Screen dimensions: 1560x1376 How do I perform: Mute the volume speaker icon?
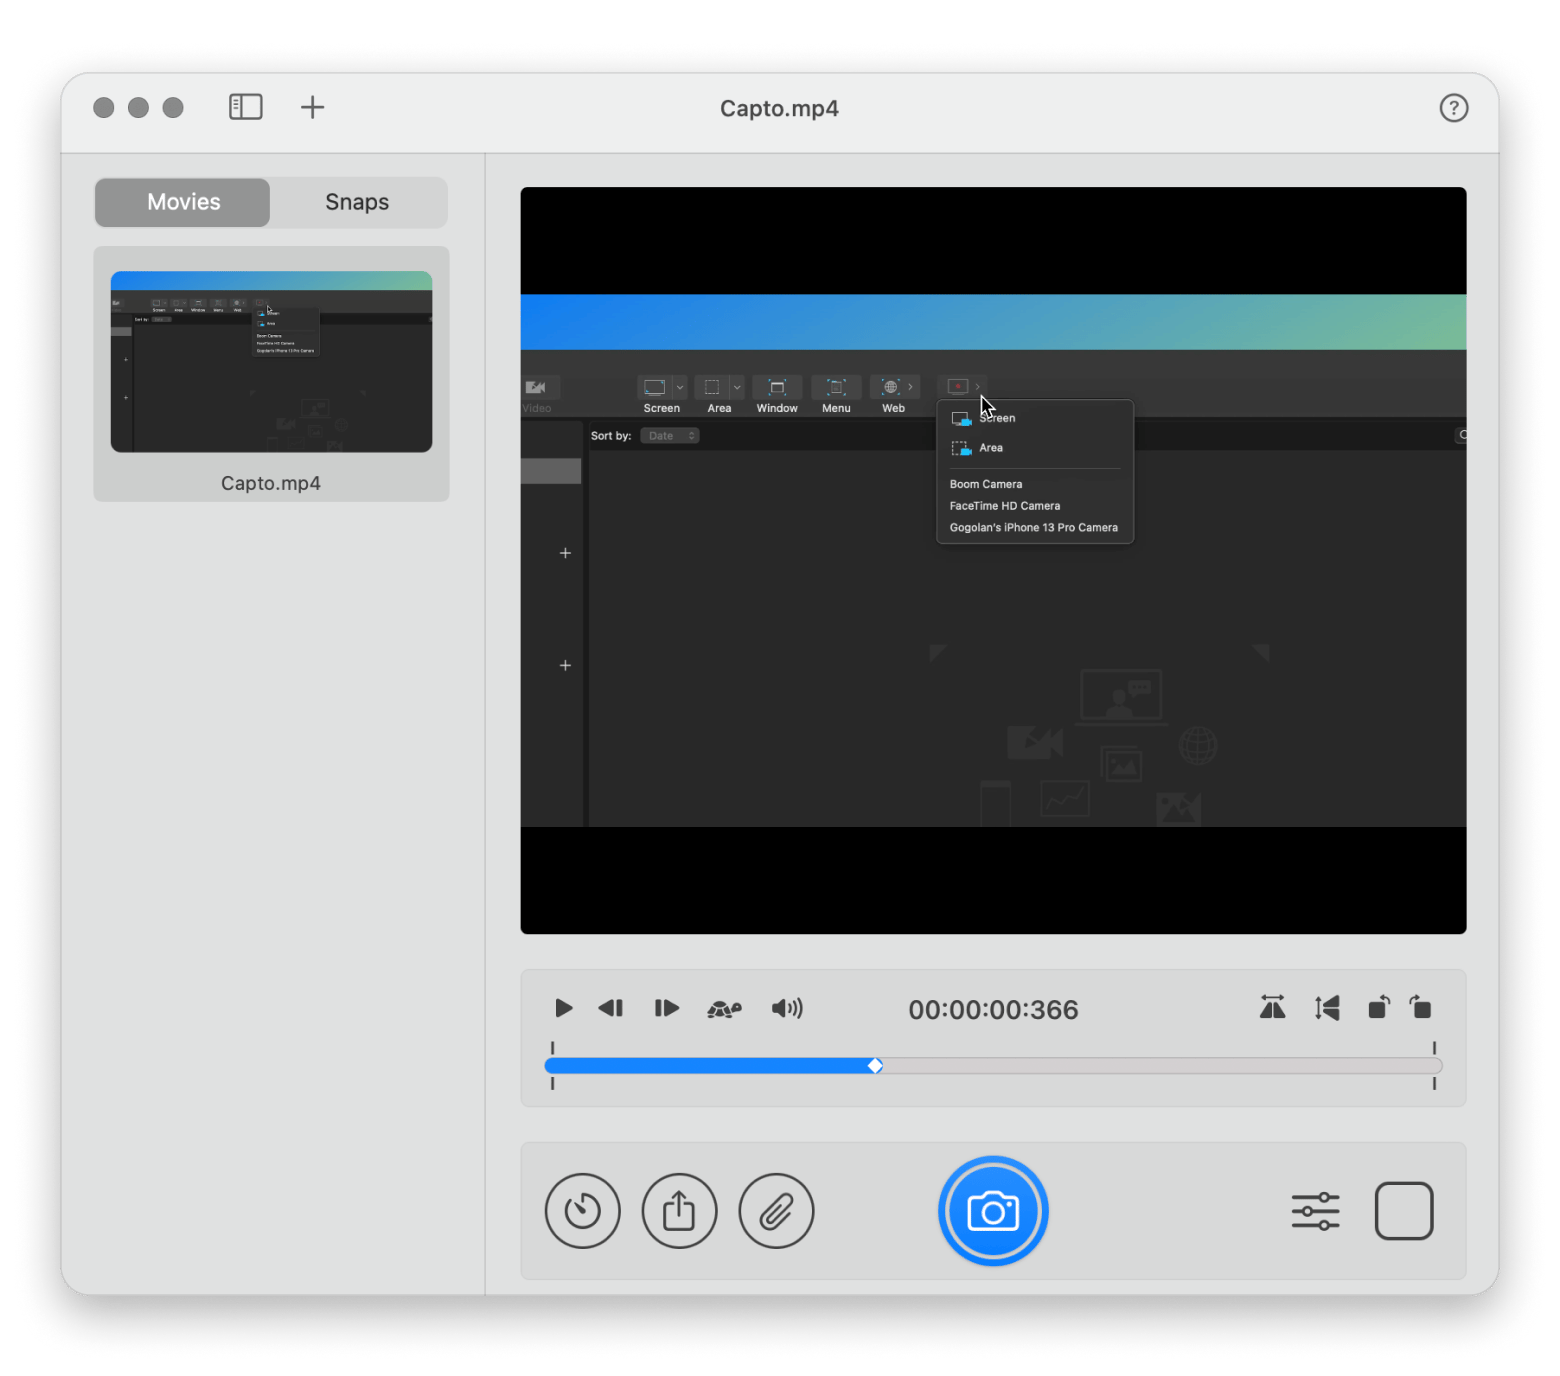[787, 1008]
